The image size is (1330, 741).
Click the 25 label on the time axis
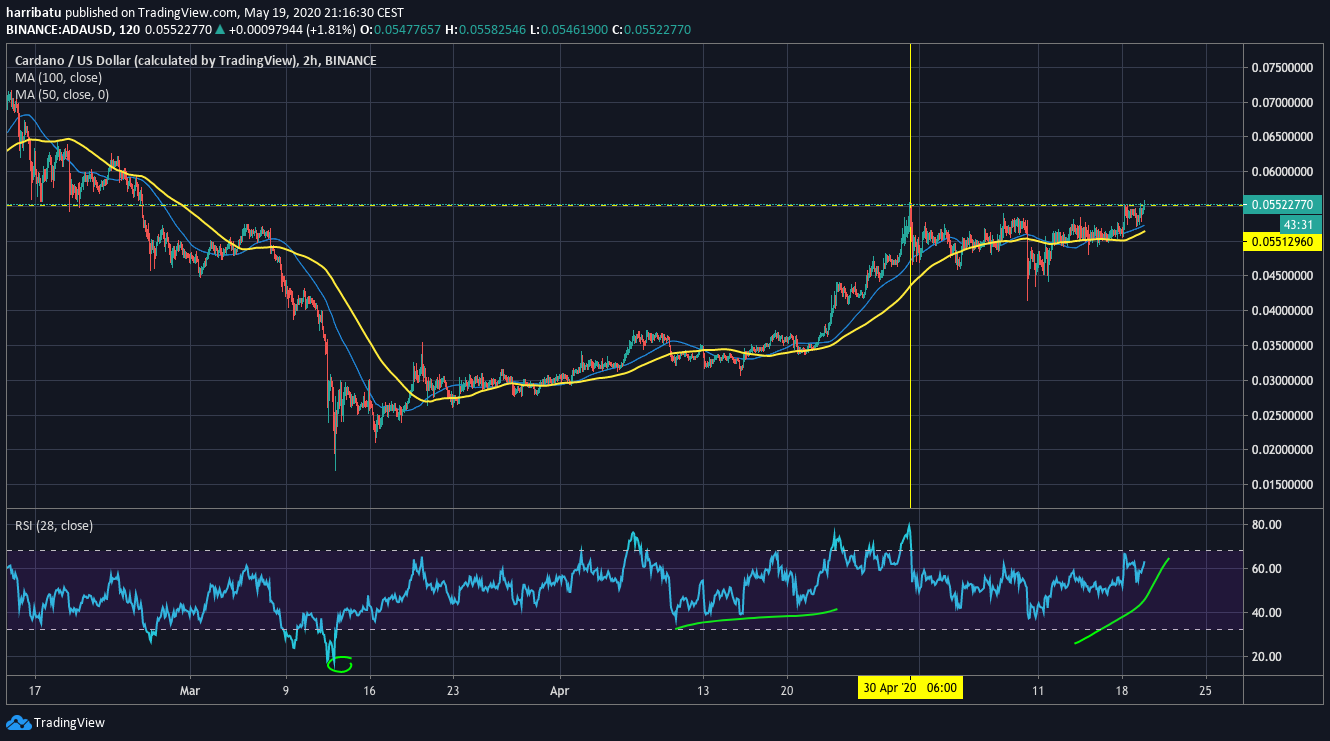[x=1205, y=690]
